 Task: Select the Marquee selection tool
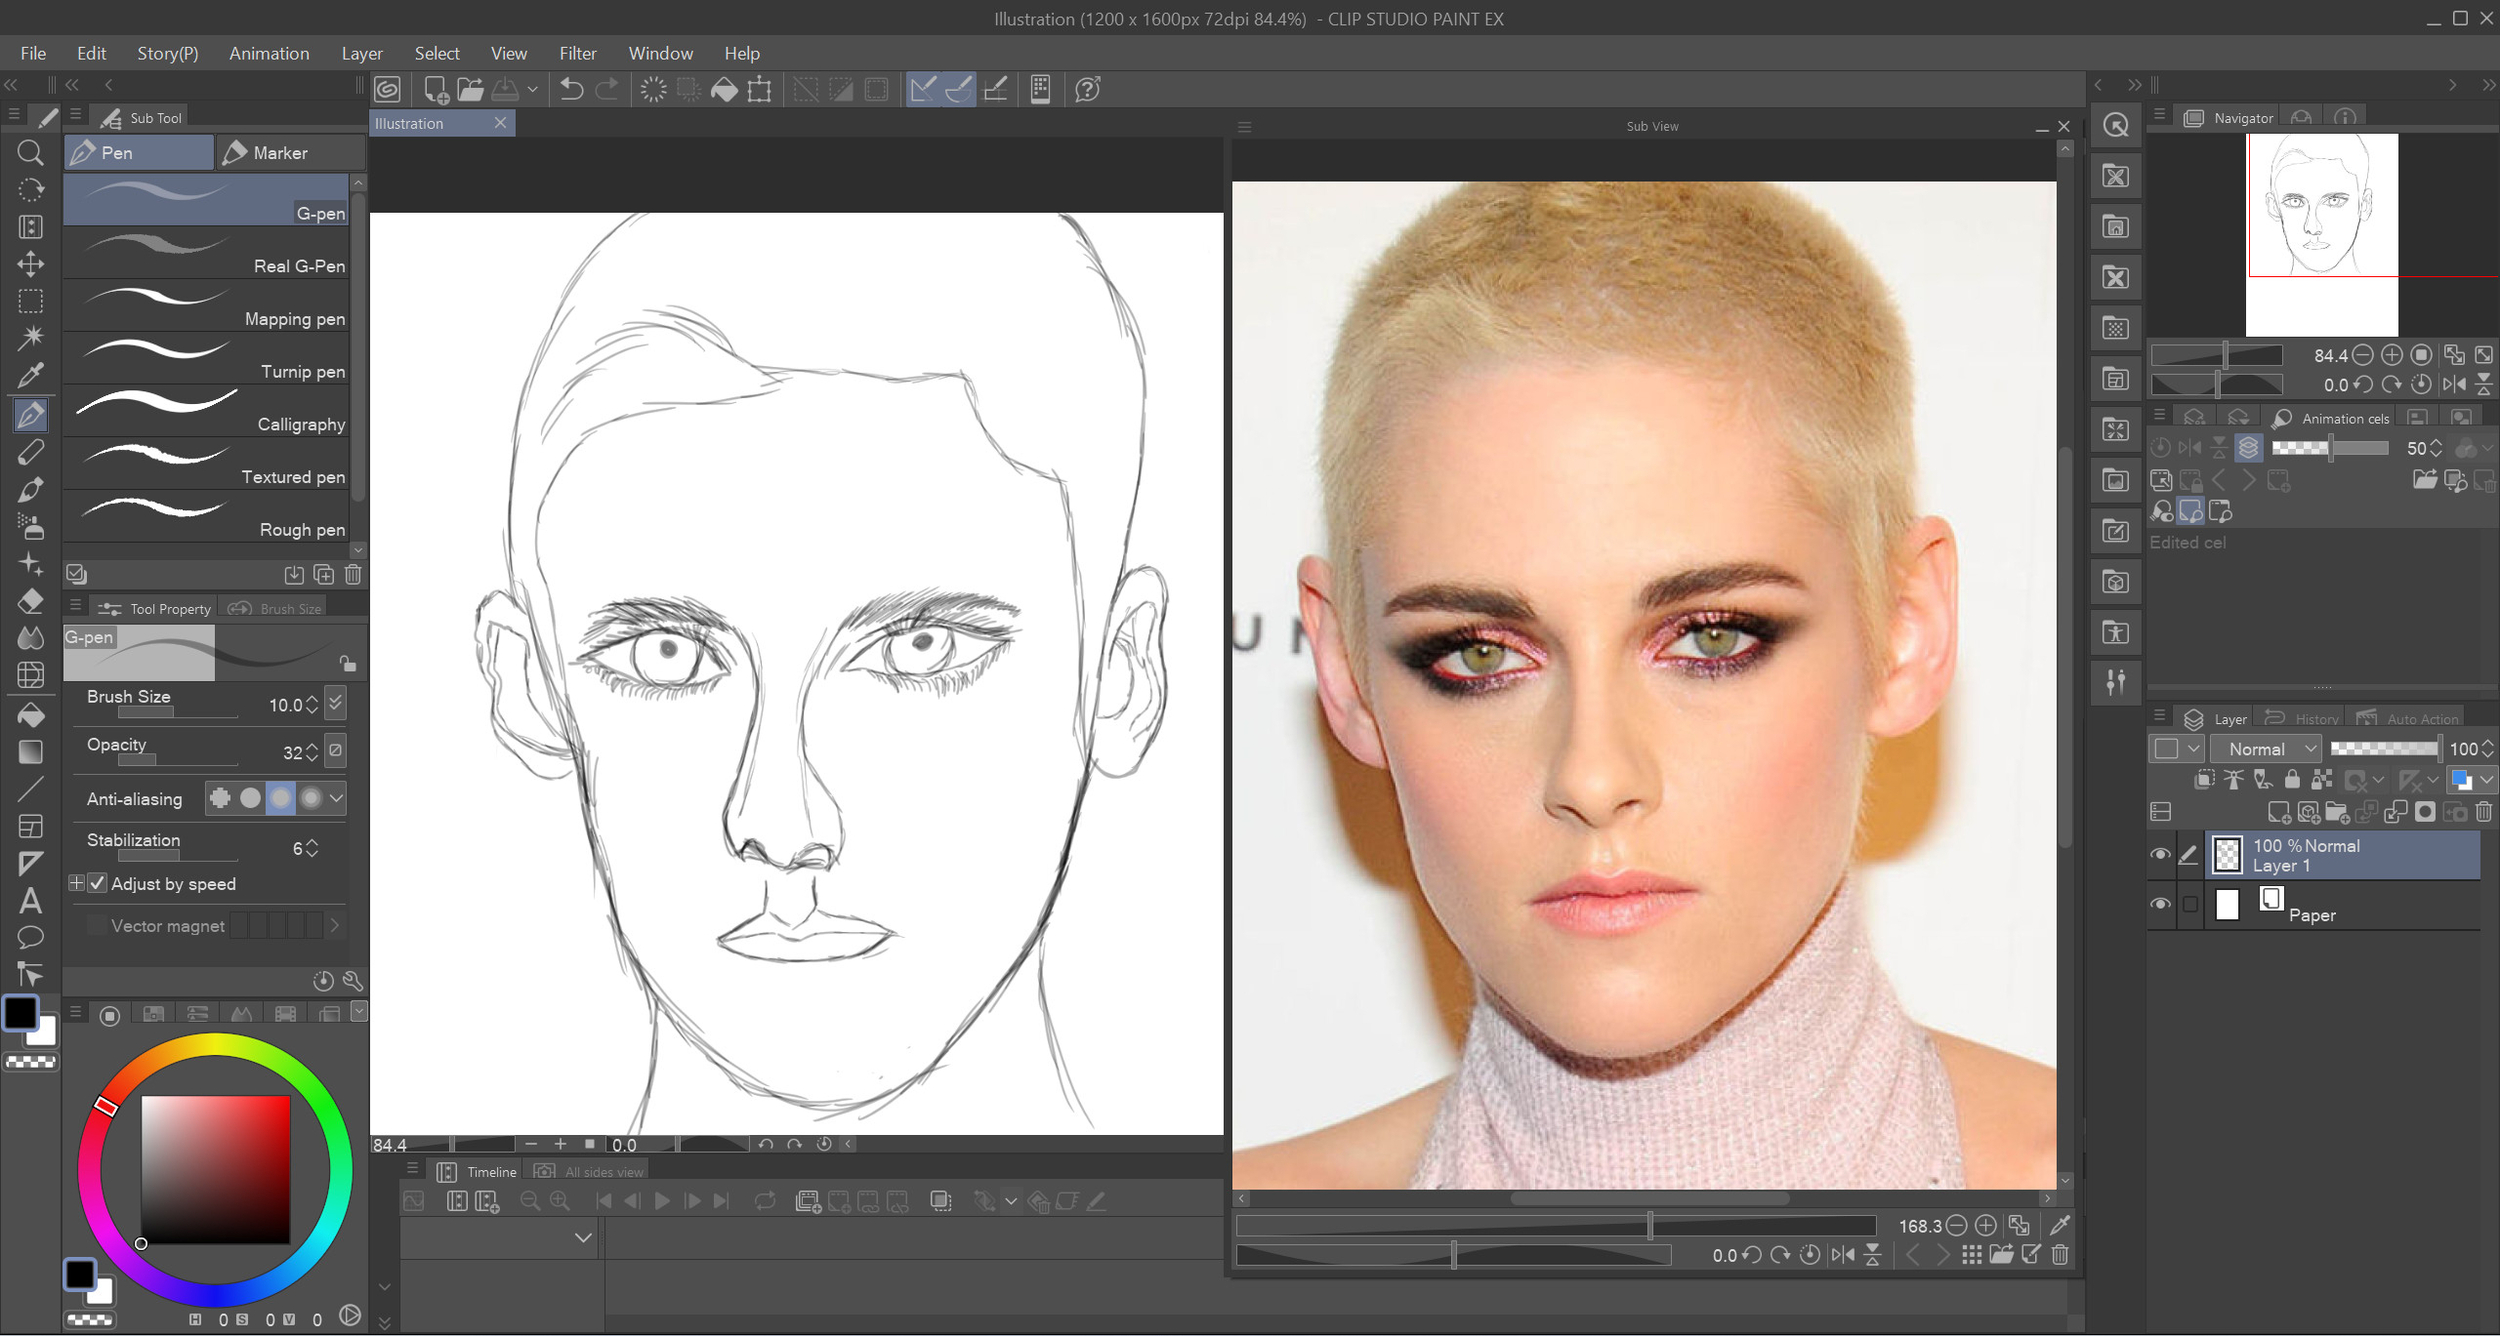point(30,301)
